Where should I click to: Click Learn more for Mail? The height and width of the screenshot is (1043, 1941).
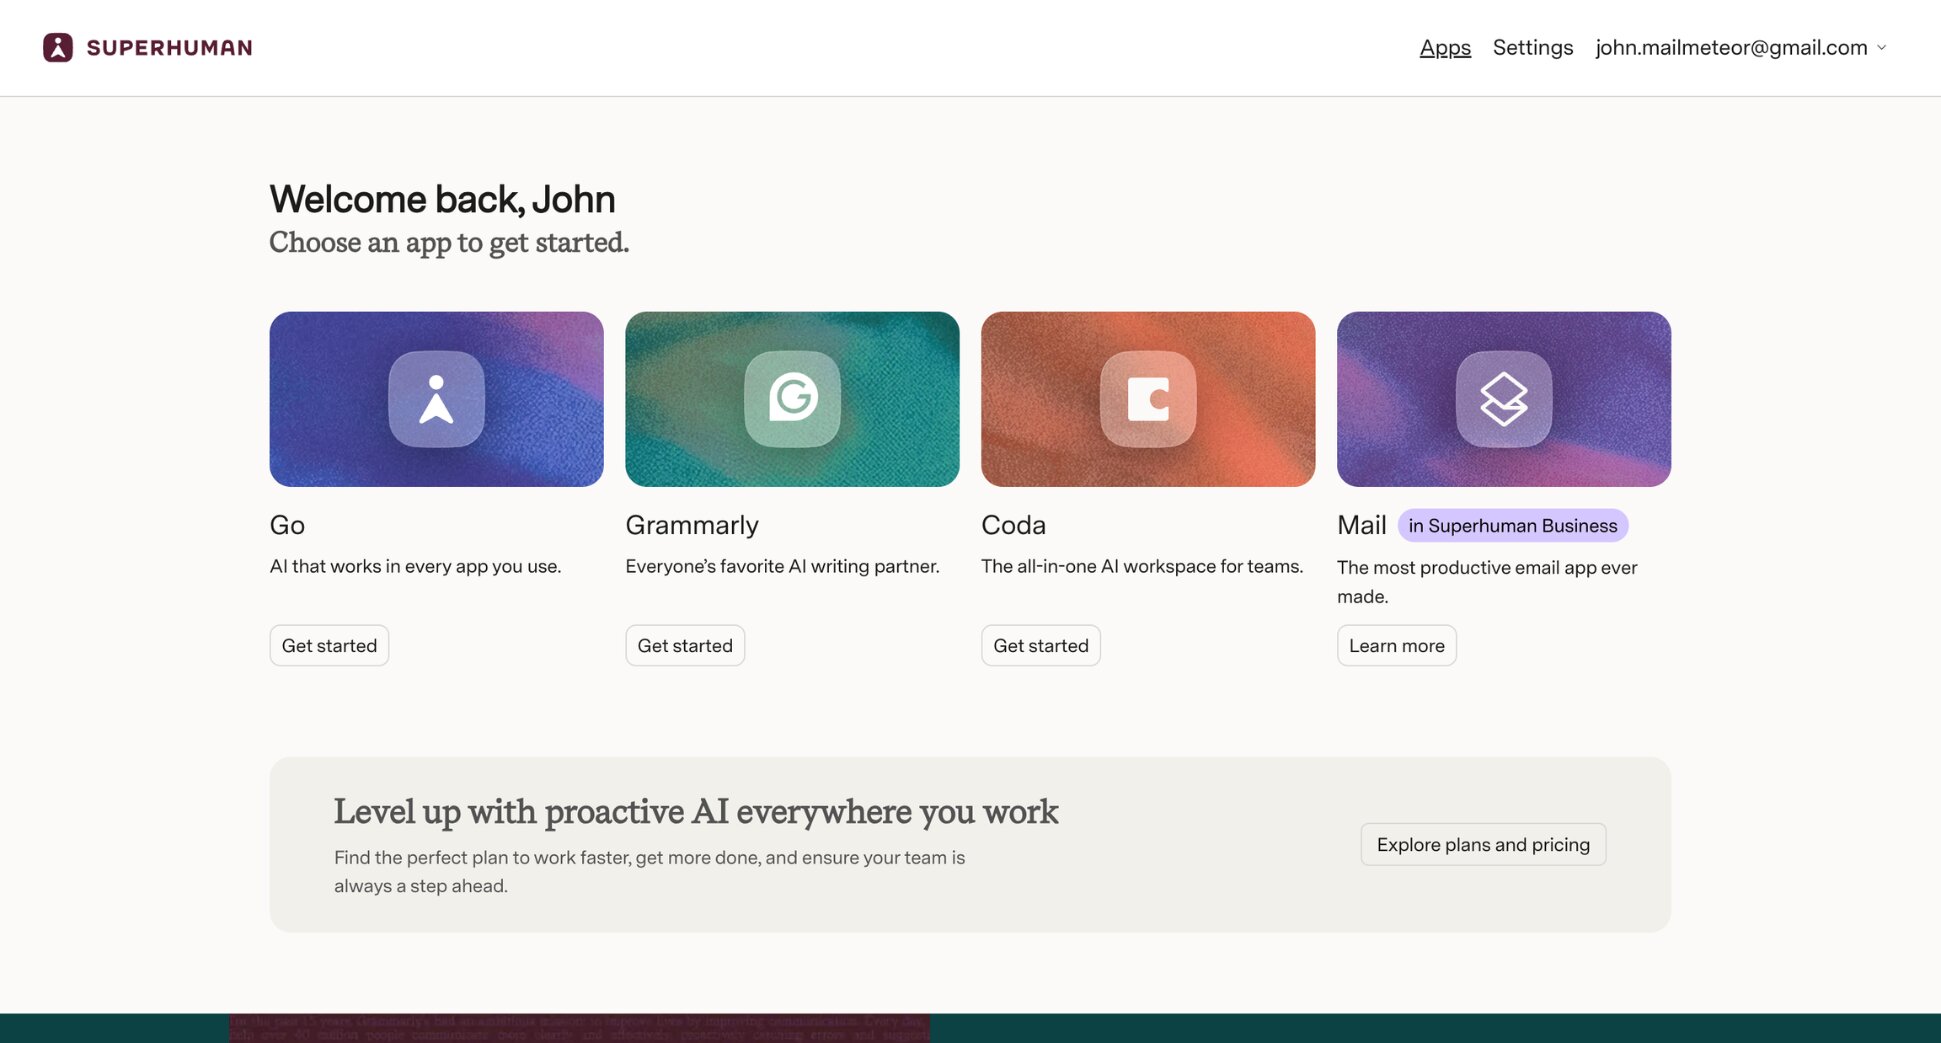click(1396, 645)
